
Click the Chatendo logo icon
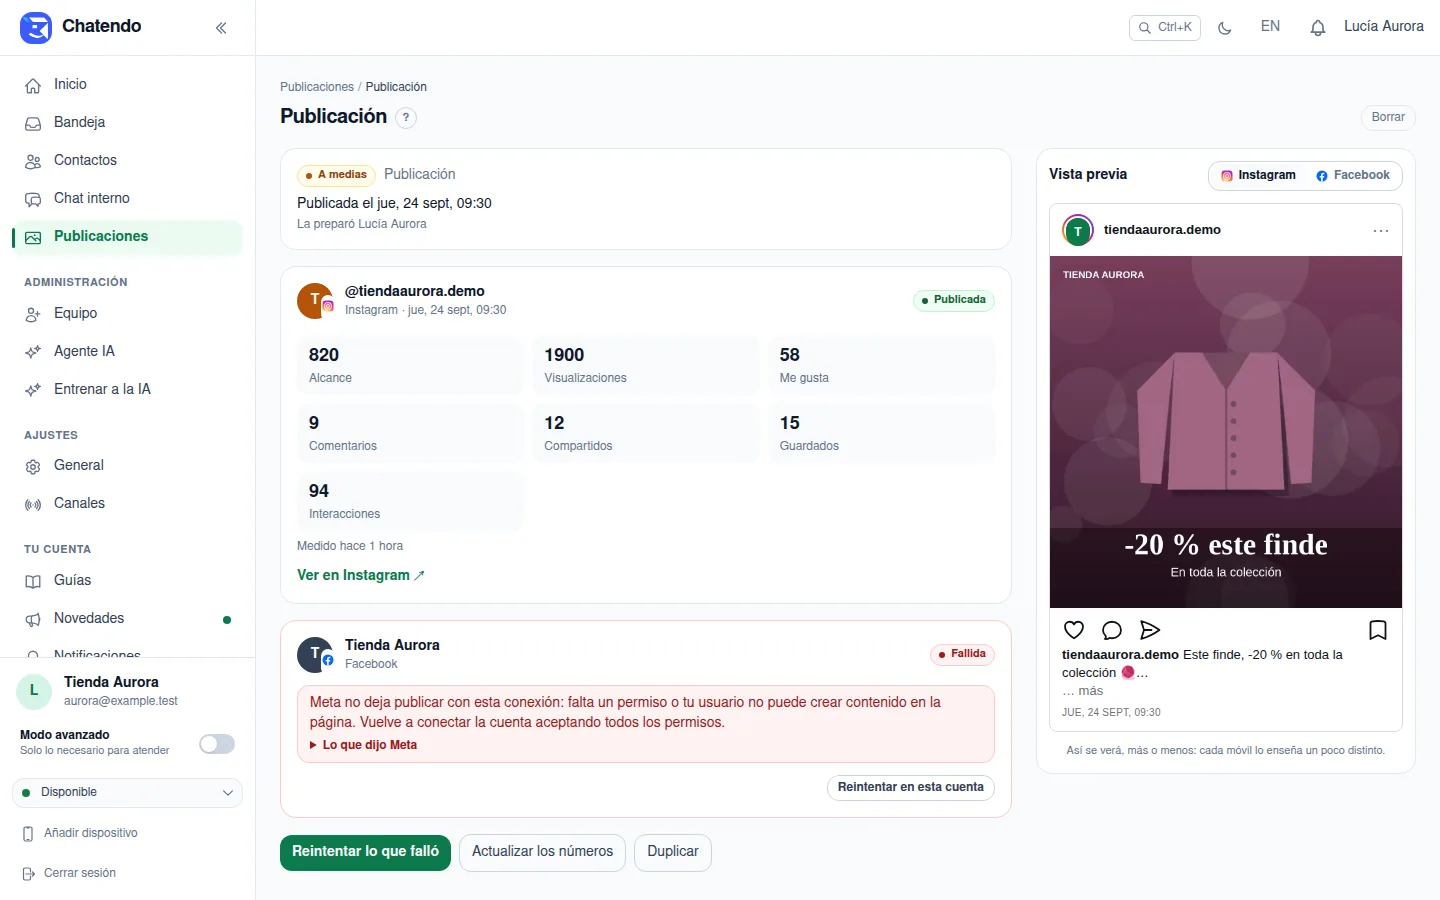click(36, 28)
